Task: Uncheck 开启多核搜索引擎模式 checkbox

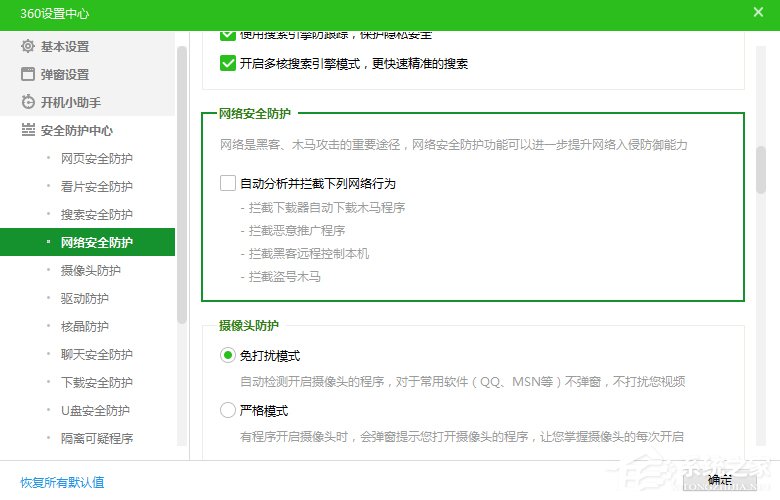Action: tap(227, 64)
